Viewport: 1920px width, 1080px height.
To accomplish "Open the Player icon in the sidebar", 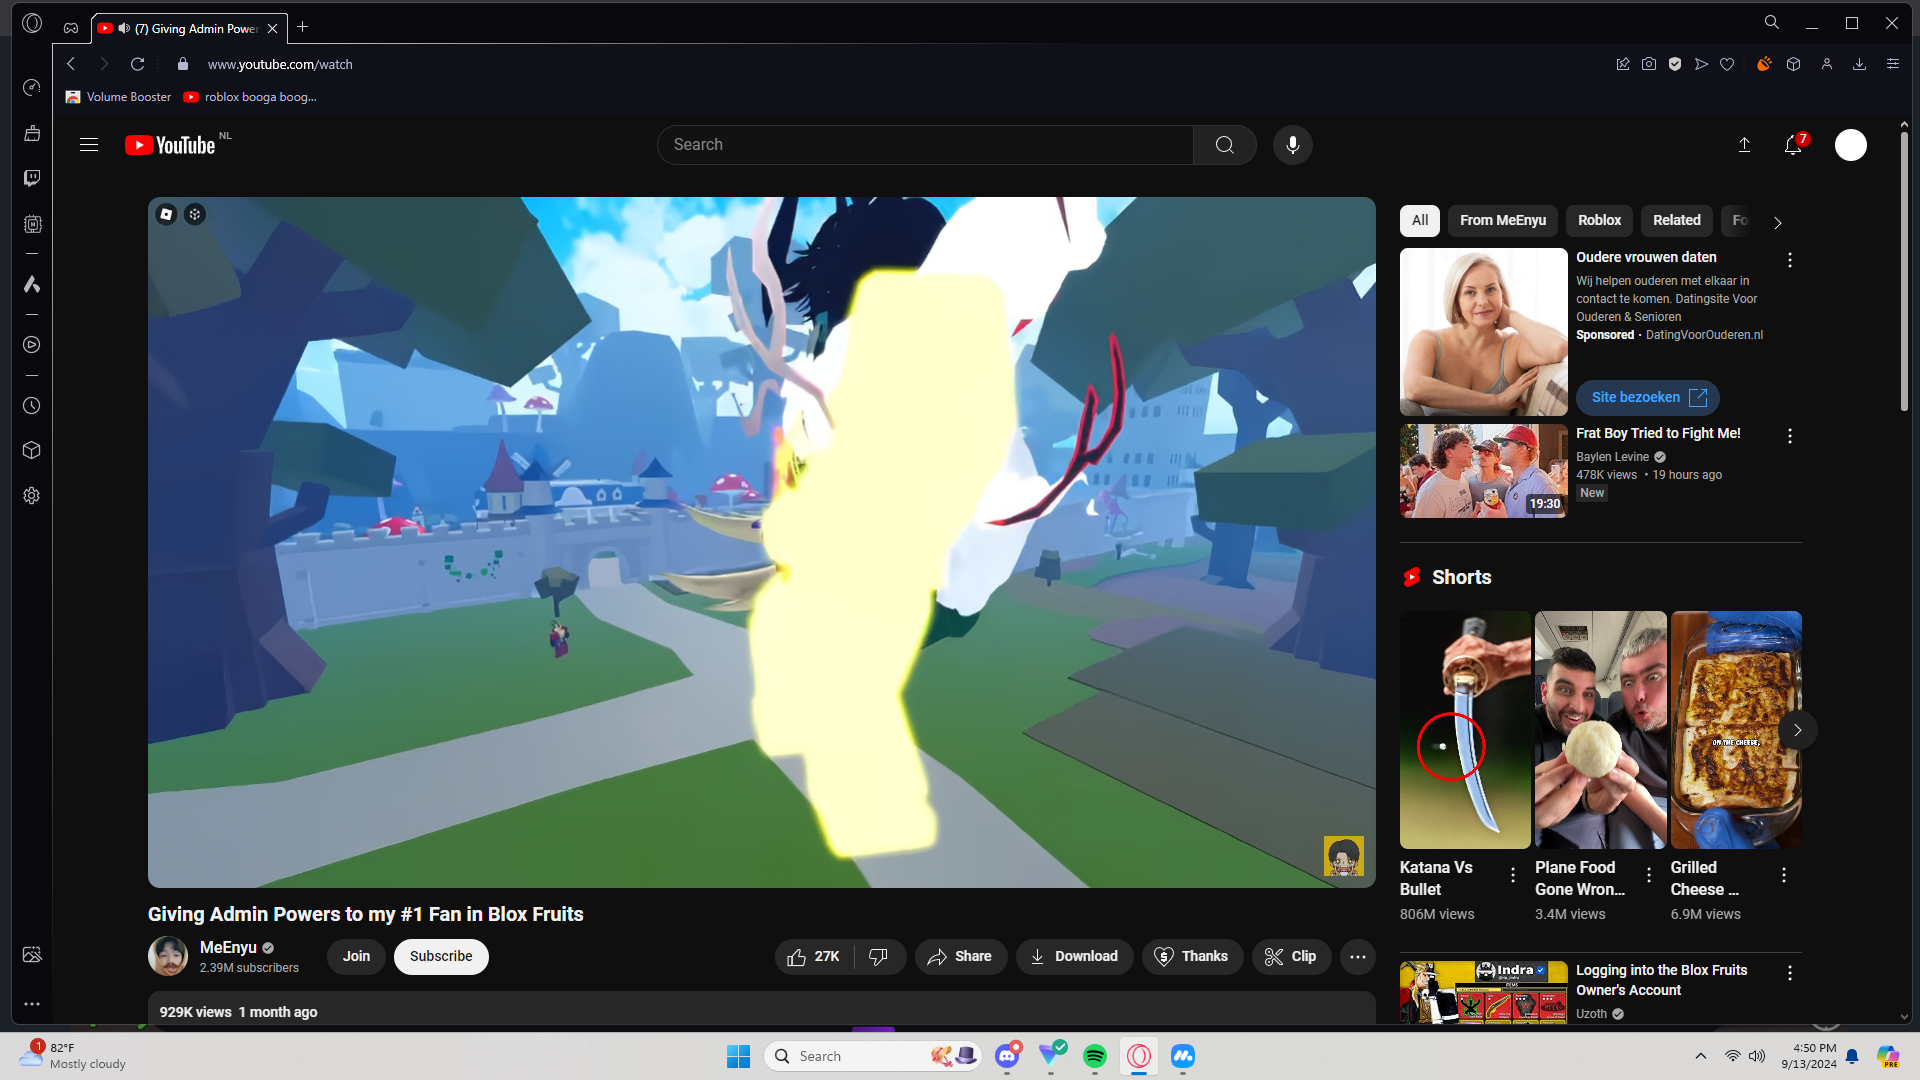I will pyautogui.click(x=32, y=345).
